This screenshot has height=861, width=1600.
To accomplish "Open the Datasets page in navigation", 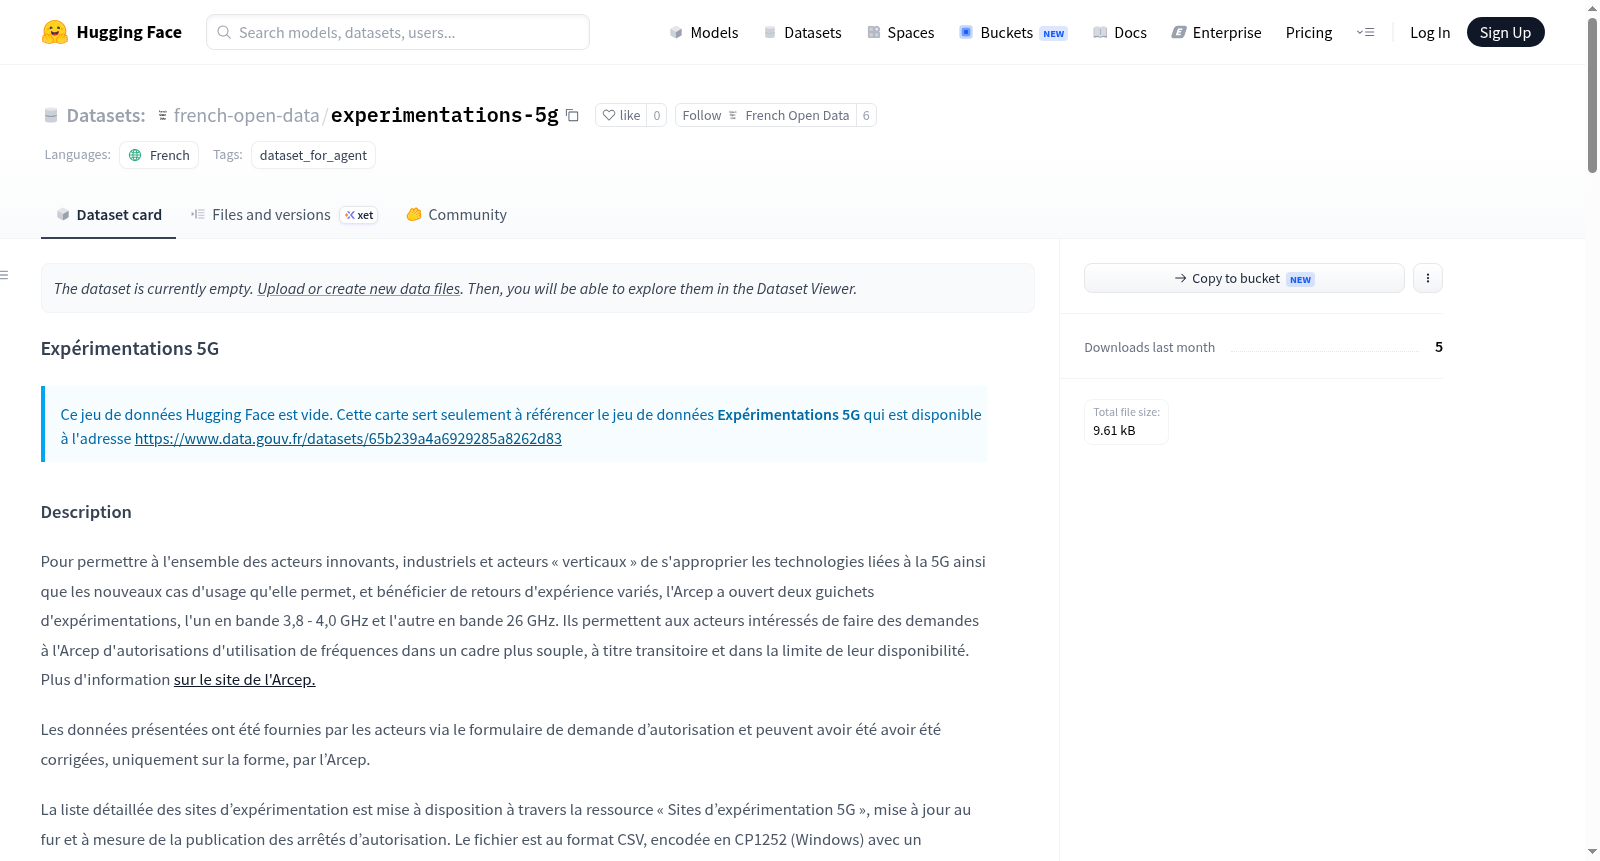I will click(x=802, y=32).
